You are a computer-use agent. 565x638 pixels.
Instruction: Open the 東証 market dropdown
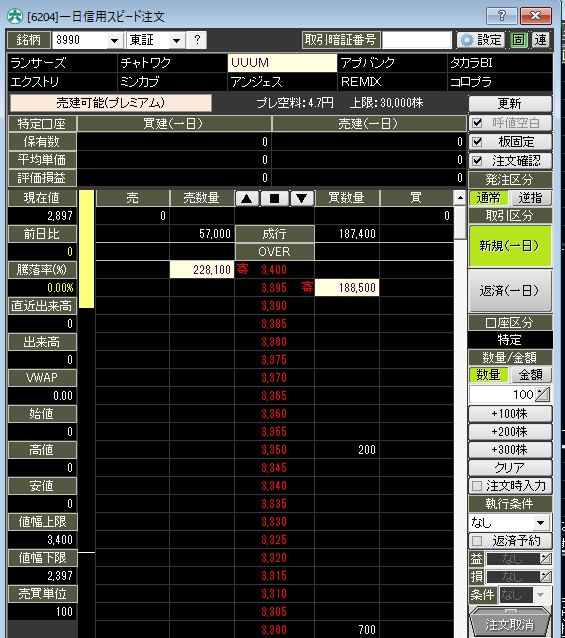point(176,40)
